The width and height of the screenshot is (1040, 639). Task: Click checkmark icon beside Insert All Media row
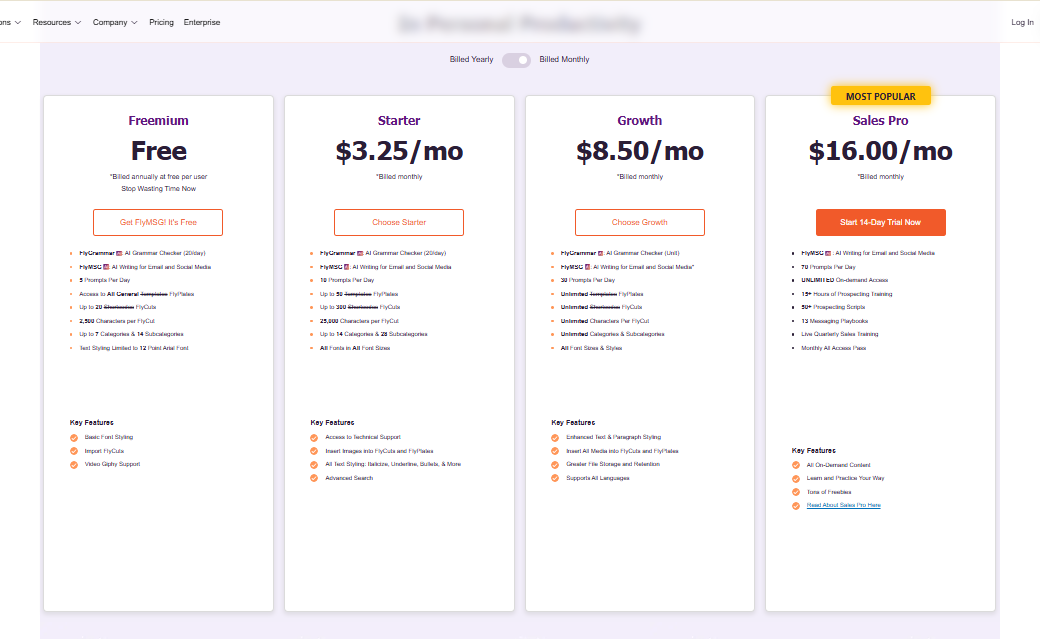[555, 451]
